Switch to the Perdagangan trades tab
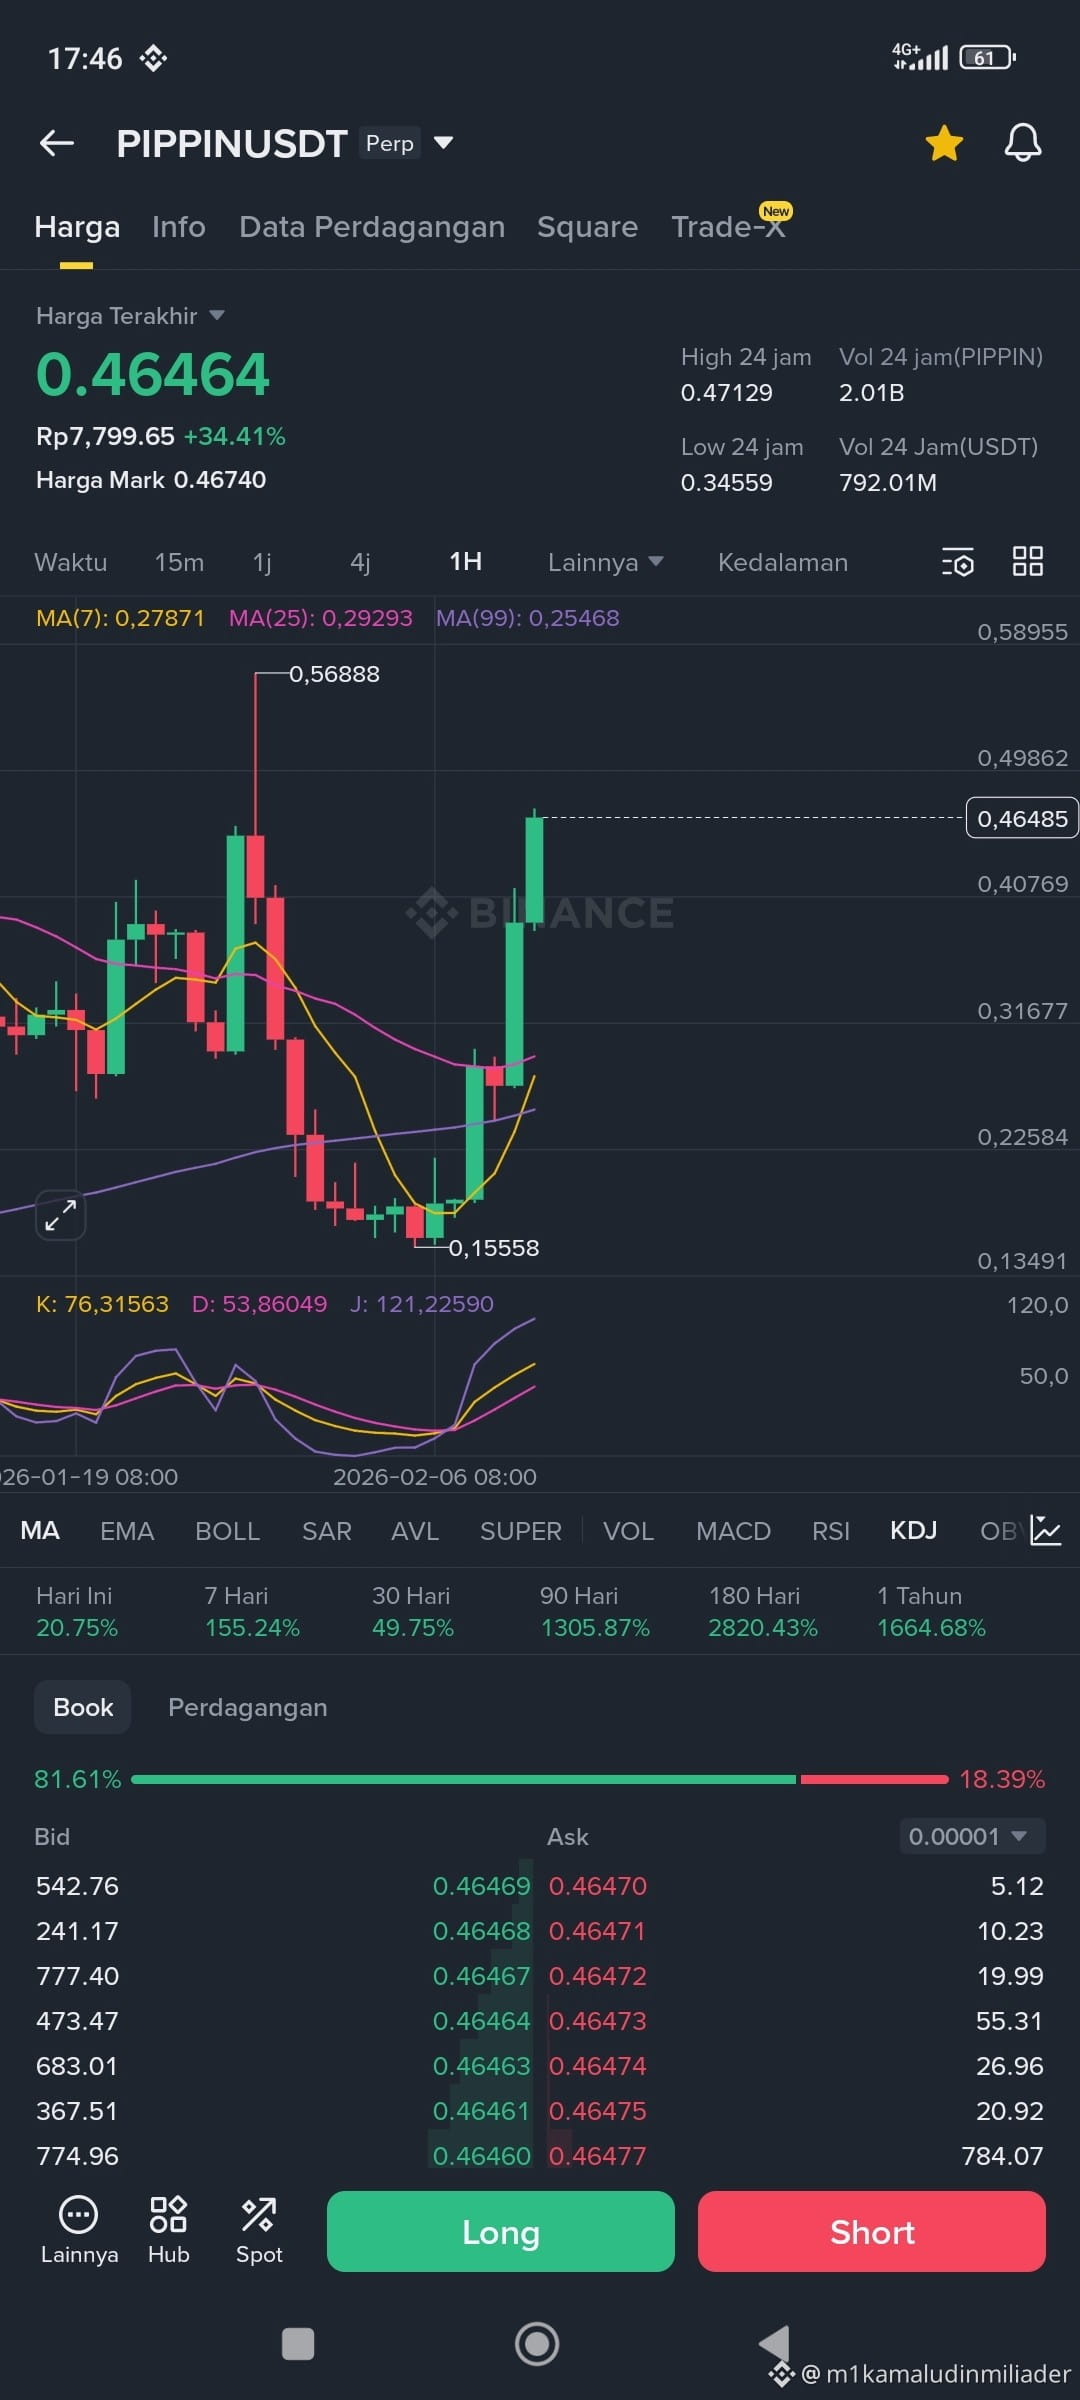Image resolution: width=1080 pixels, height=2400 pixels. pyautogui.click(x=248, y=1707)
